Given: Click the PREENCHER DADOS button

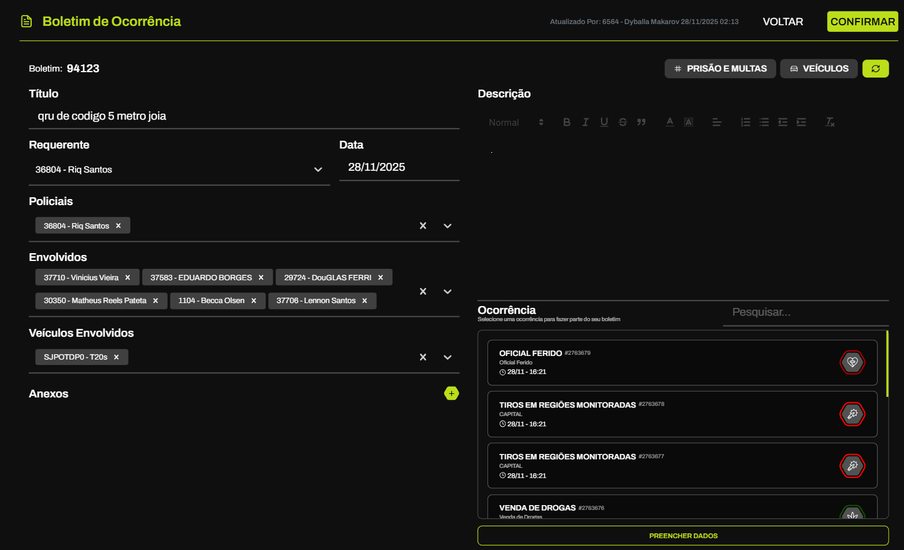Looking at the screenshot, I should (x=683, y=536).
